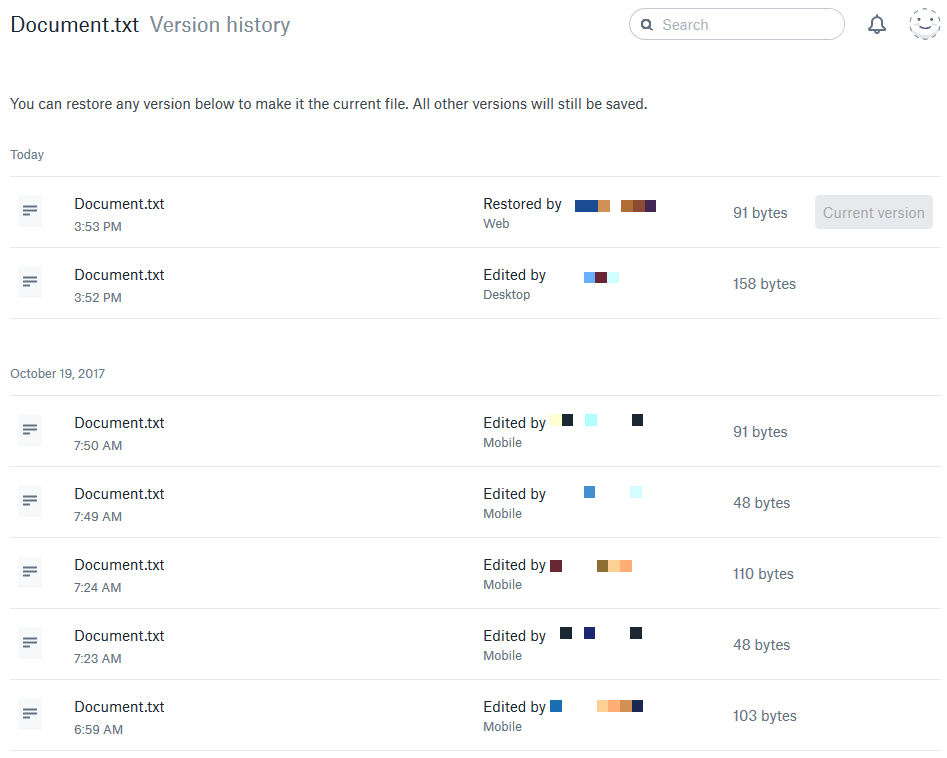This screenshot has height=758, width=947.
Task: Select the 103 bytes version row
Action: (x=119, y=707)
